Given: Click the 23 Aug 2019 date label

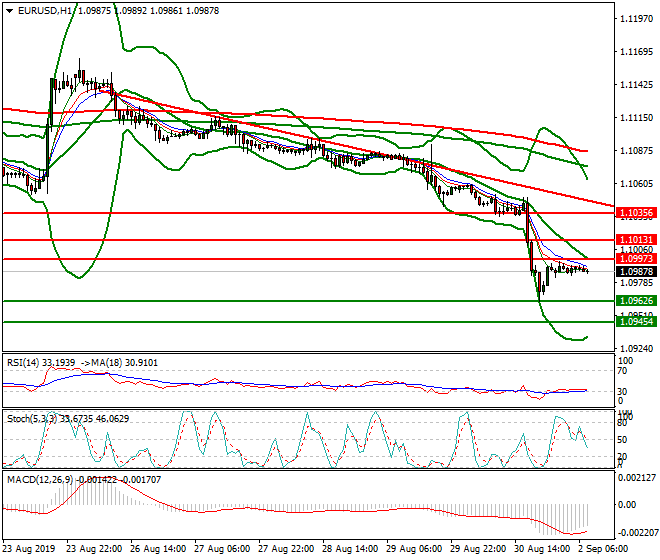Looking at the screenshot, I should (30, 549).
